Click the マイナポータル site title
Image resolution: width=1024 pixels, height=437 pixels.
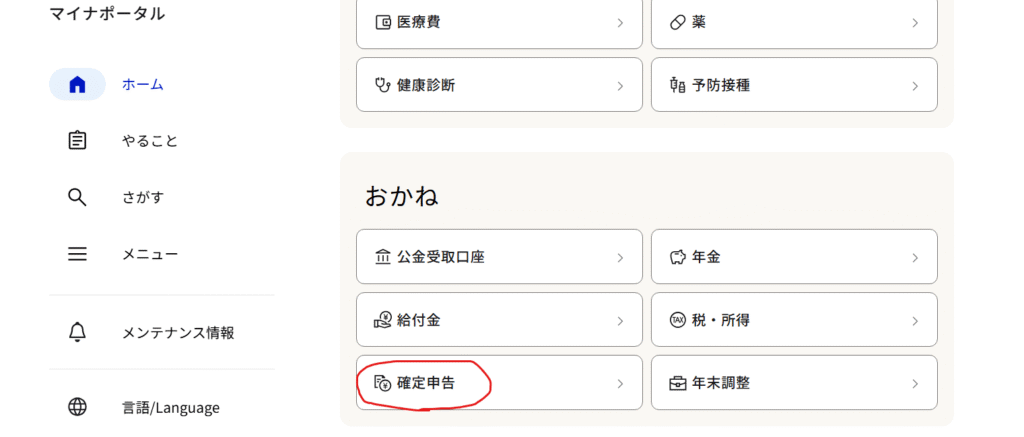(x=107, y=14)
